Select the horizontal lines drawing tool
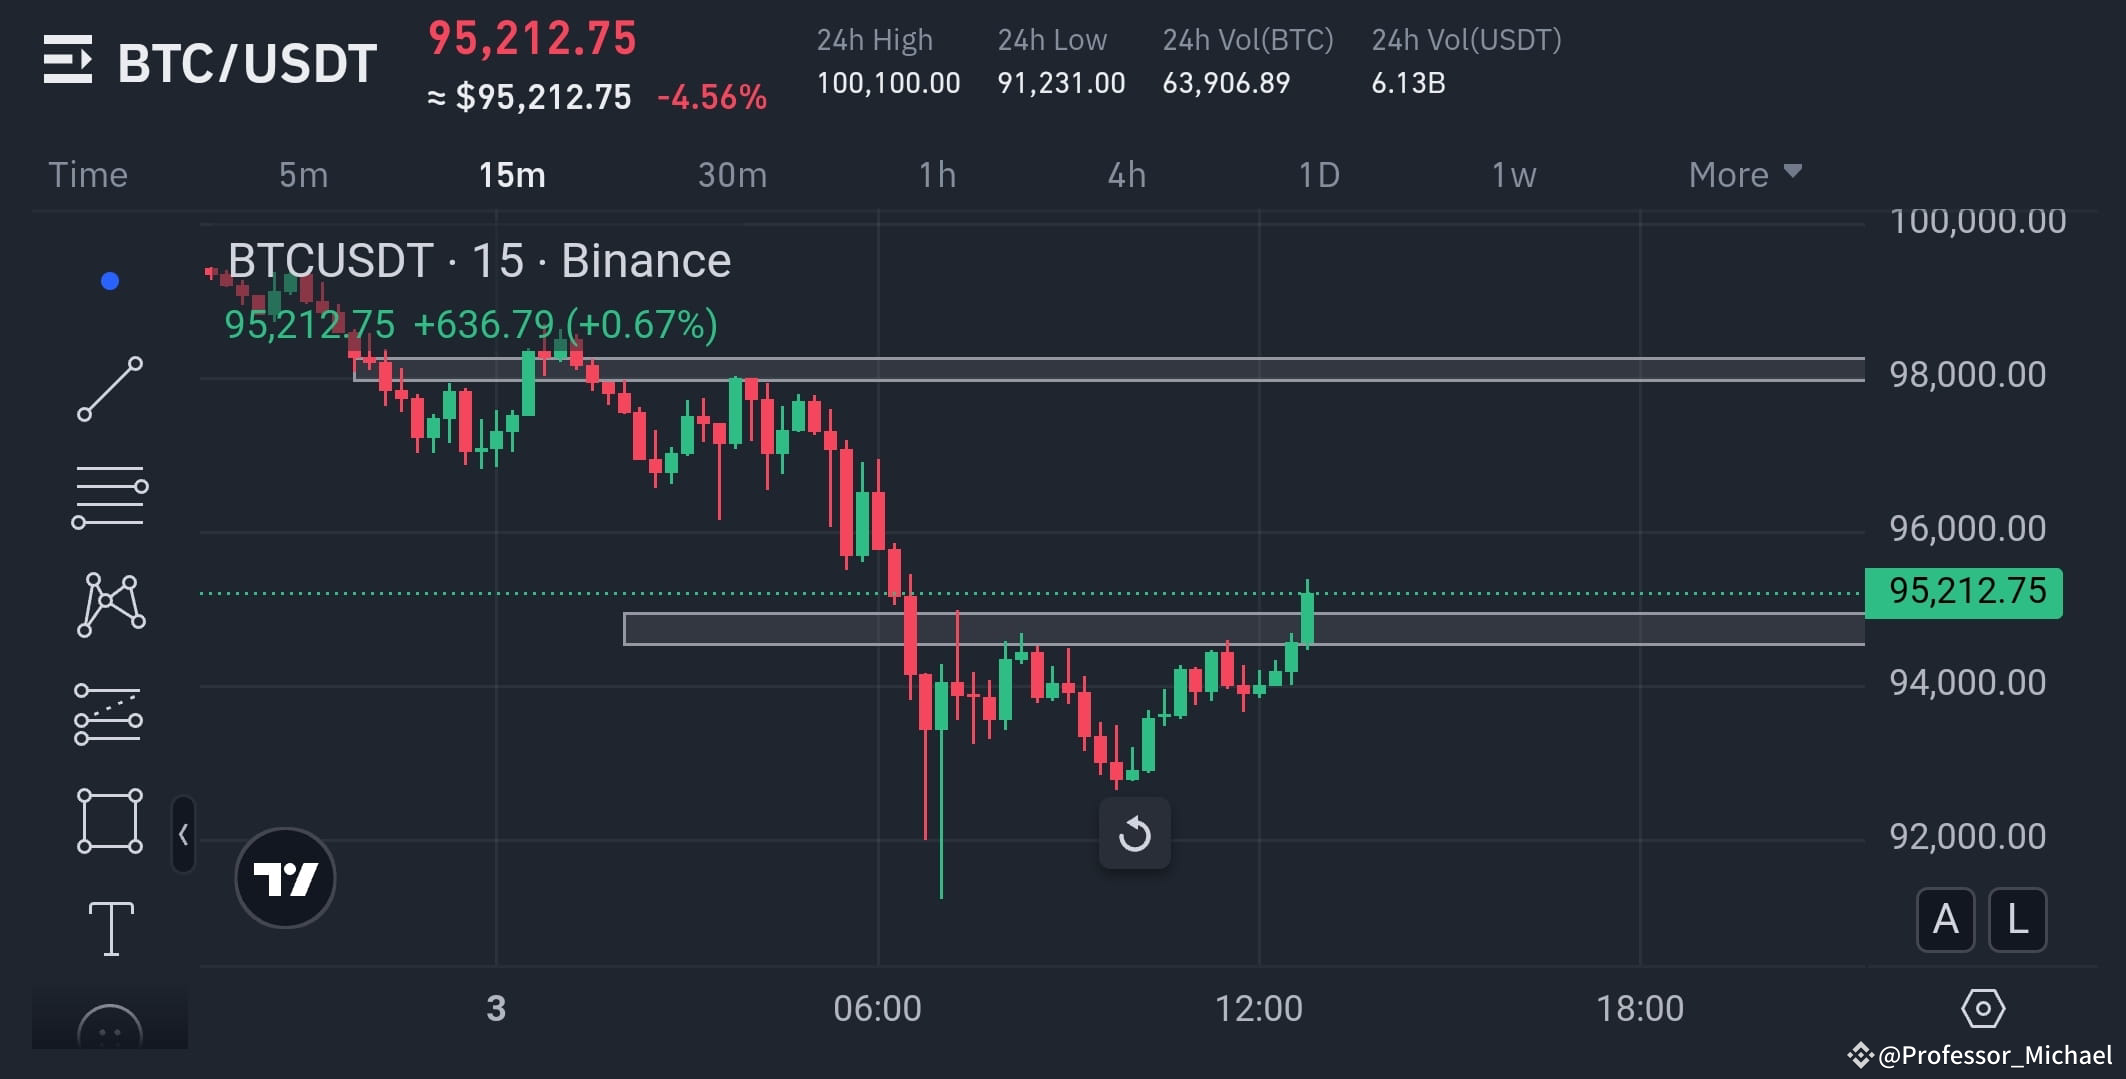This screenshot has width=2126, height=1079. pyautogui.click(x=110, y=495)
